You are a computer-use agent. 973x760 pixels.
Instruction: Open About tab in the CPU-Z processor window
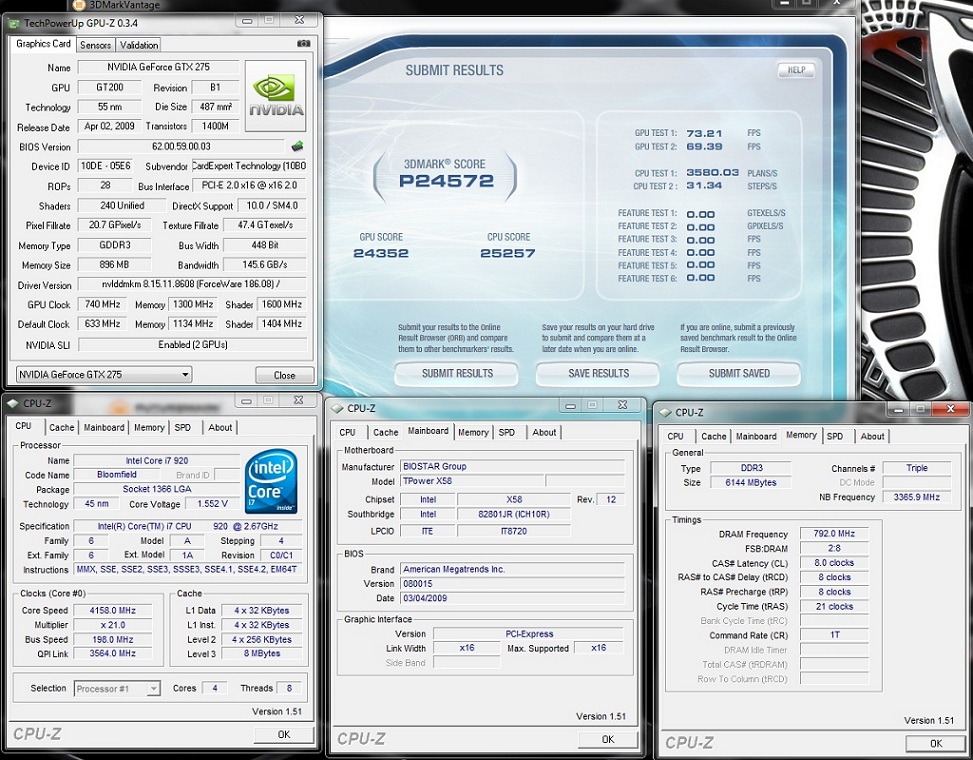pos(220,427)
